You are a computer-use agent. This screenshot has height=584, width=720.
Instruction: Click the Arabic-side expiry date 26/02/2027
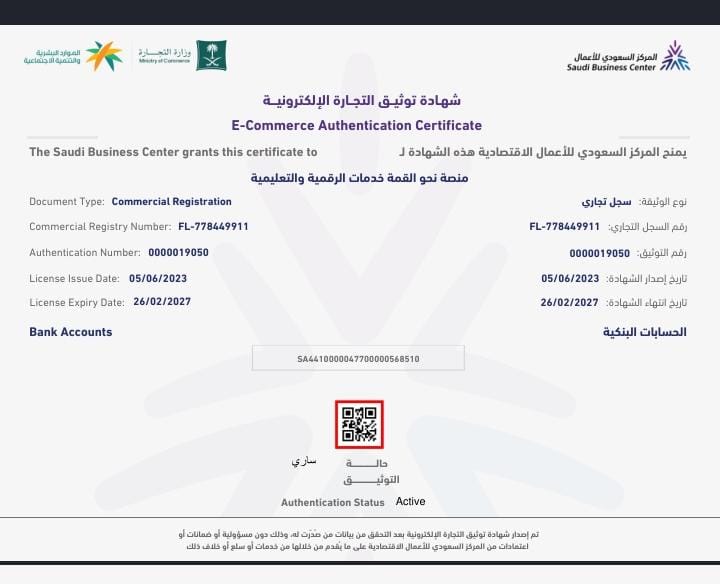click(x=568, y=303)
